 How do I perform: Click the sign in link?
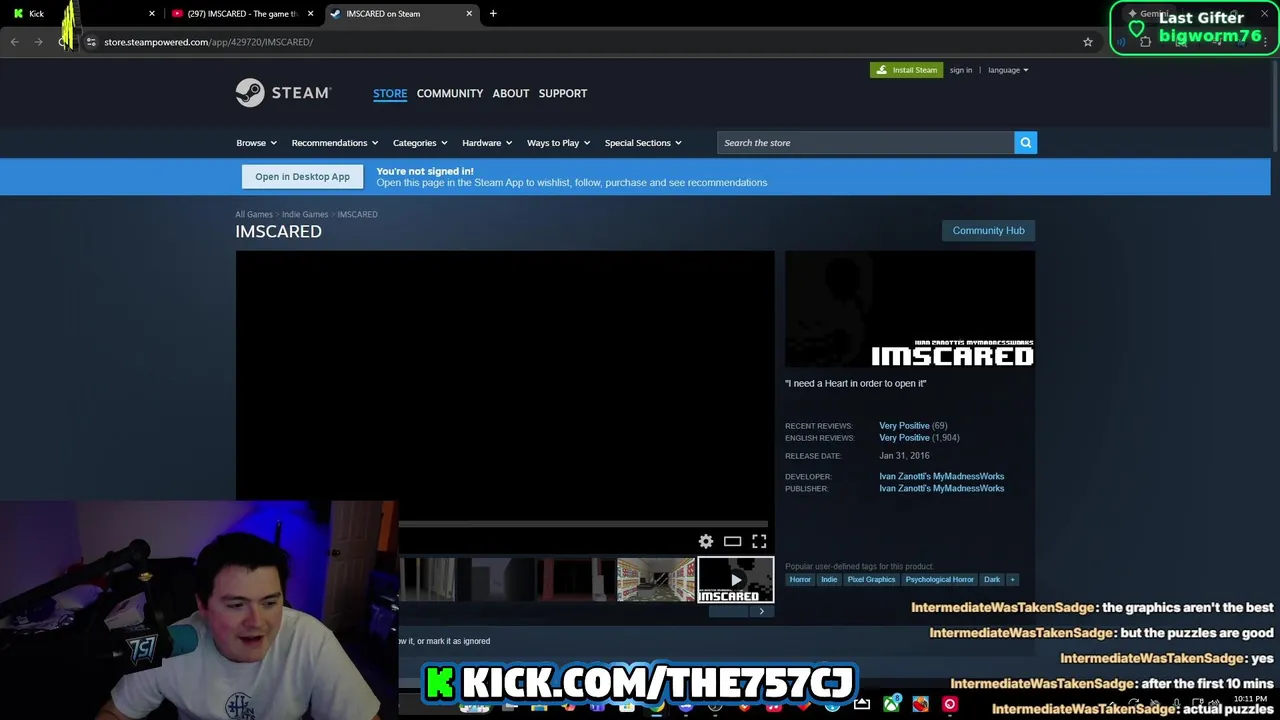[961, 70]
